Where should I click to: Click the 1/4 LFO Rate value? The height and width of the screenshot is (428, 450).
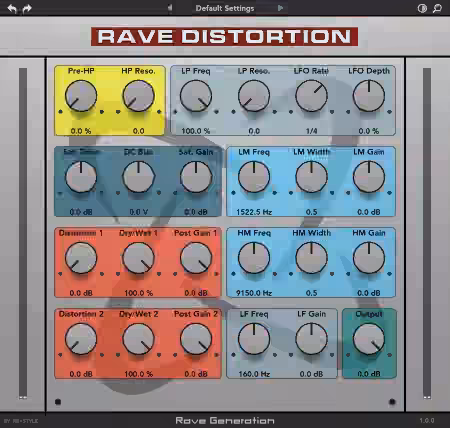coord(311,131)
